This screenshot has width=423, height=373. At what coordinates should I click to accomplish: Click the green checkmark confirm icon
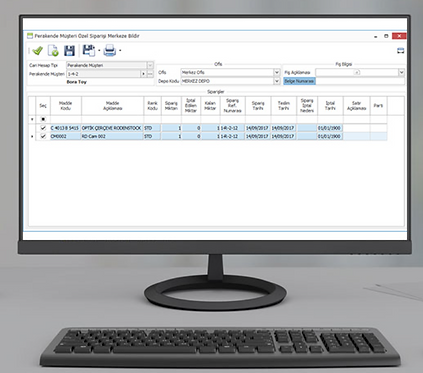pos(37,51)
